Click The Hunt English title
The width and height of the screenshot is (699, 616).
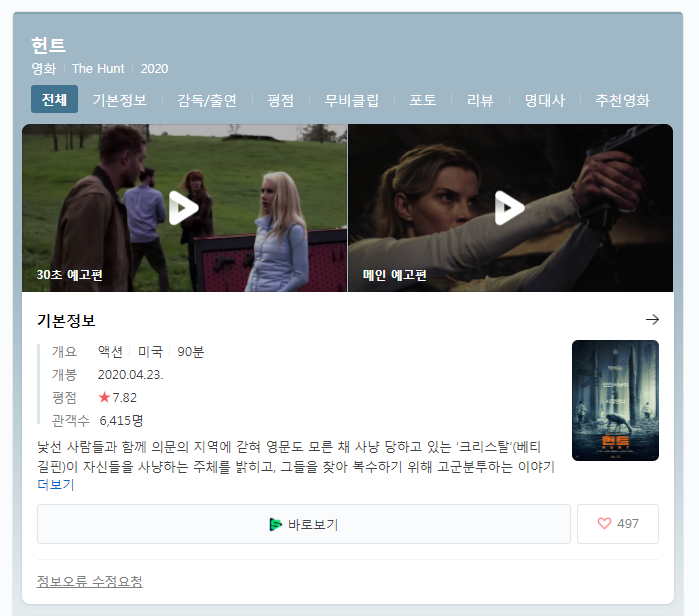pyautogui.click(x=98, y=69)
